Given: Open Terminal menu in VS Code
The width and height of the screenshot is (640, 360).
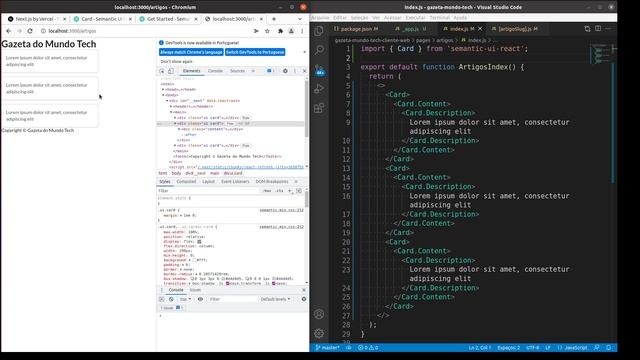Looking at the screenshot, I should (439, 18).
